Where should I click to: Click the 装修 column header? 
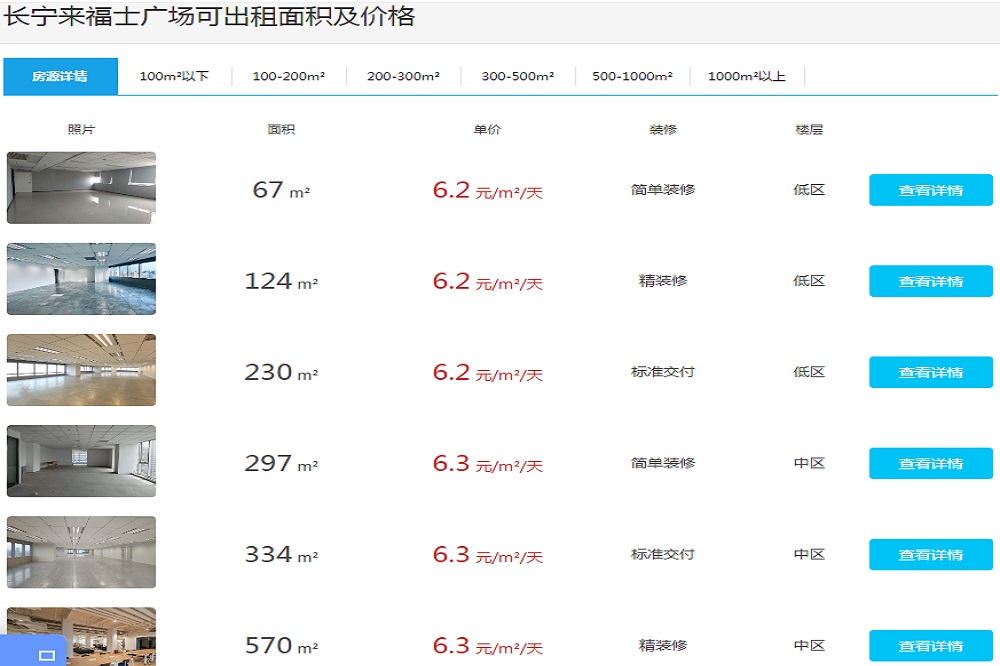click(x=663, y=130)
